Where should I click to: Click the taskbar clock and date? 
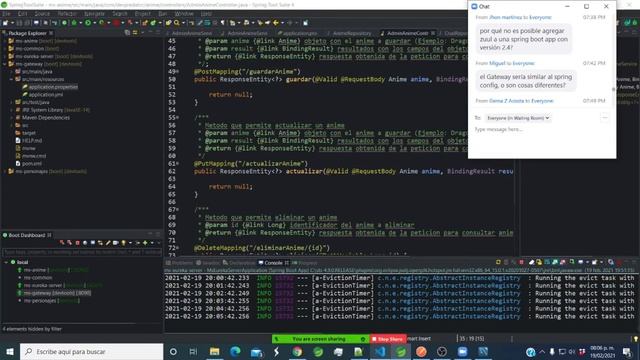click(602, 352)
